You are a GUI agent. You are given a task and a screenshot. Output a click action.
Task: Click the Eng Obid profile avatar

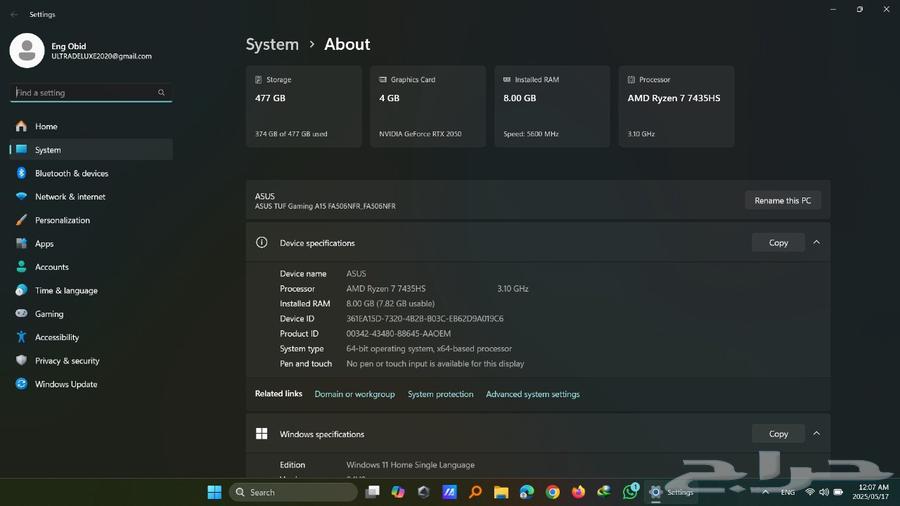[x=26, y=50]
